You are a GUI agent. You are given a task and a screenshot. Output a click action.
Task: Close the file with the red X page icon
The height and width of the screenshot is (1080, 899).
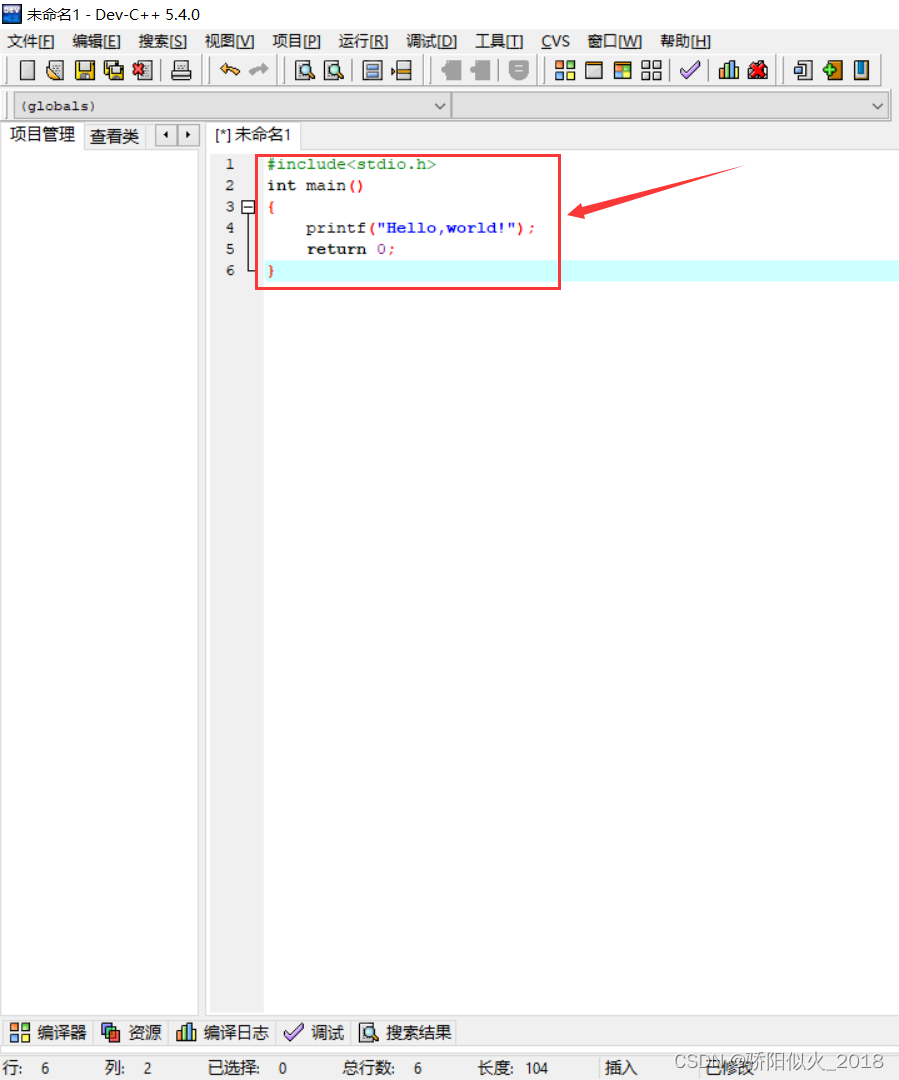pyautogui.click(x=142, y=70)
